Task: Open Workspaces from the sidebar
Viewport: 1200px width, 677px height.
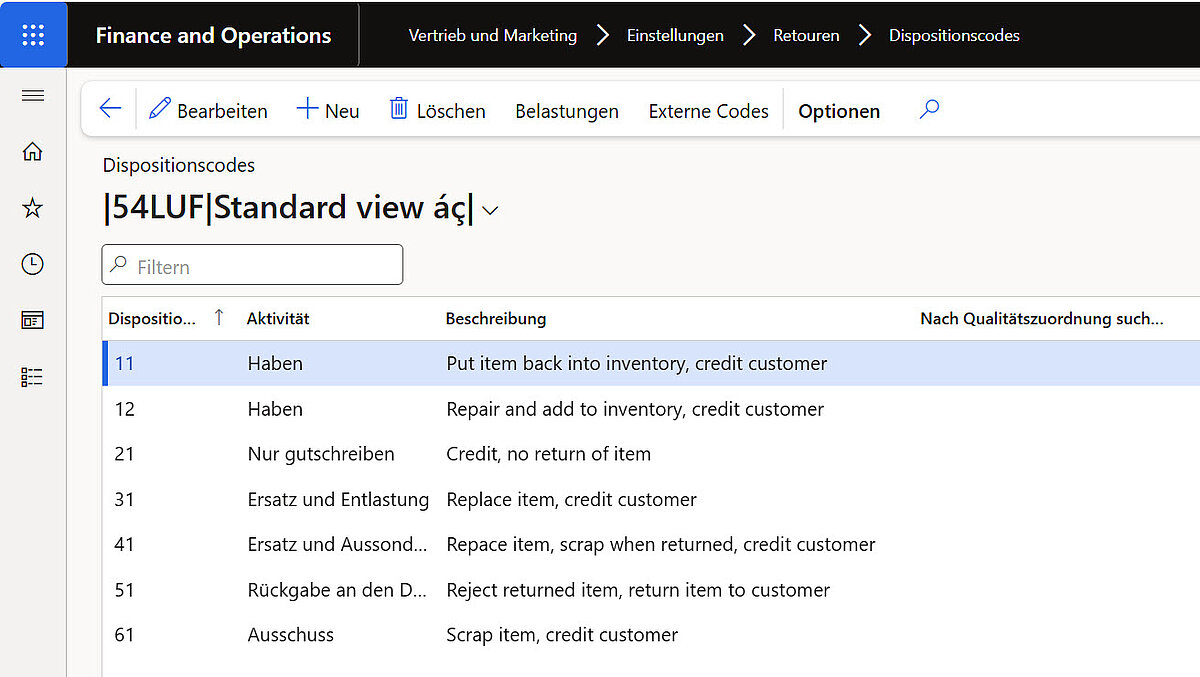Action: point(33,320)
